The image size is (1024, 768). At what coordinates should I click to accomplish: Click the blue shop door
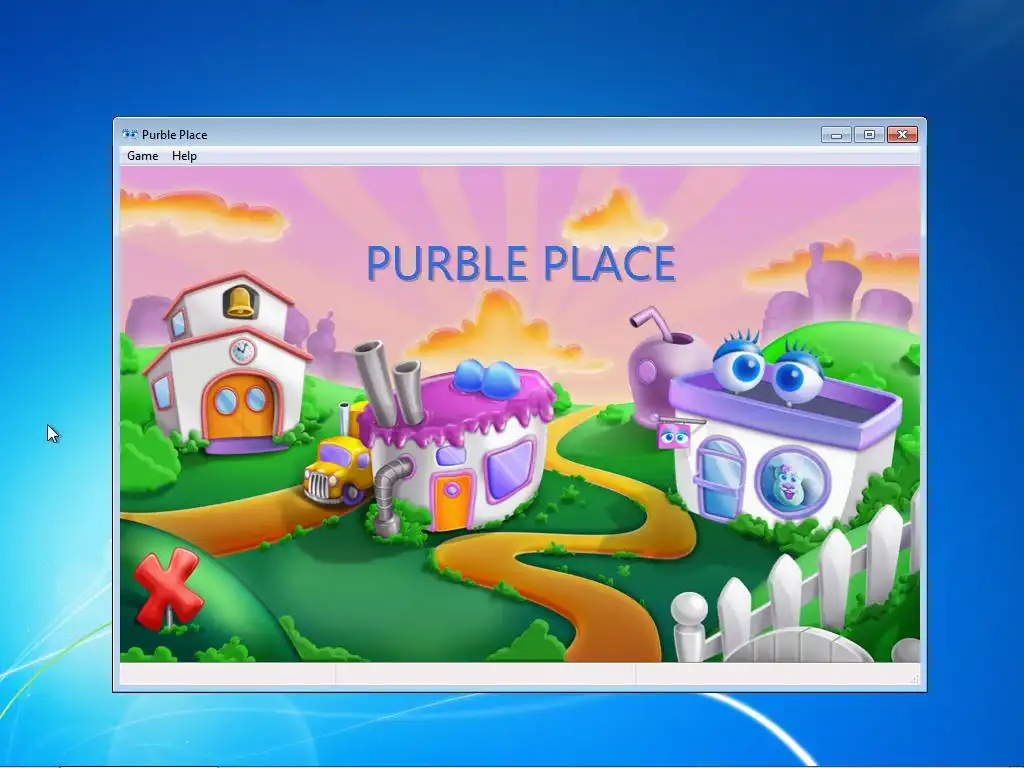coord(718,479)
